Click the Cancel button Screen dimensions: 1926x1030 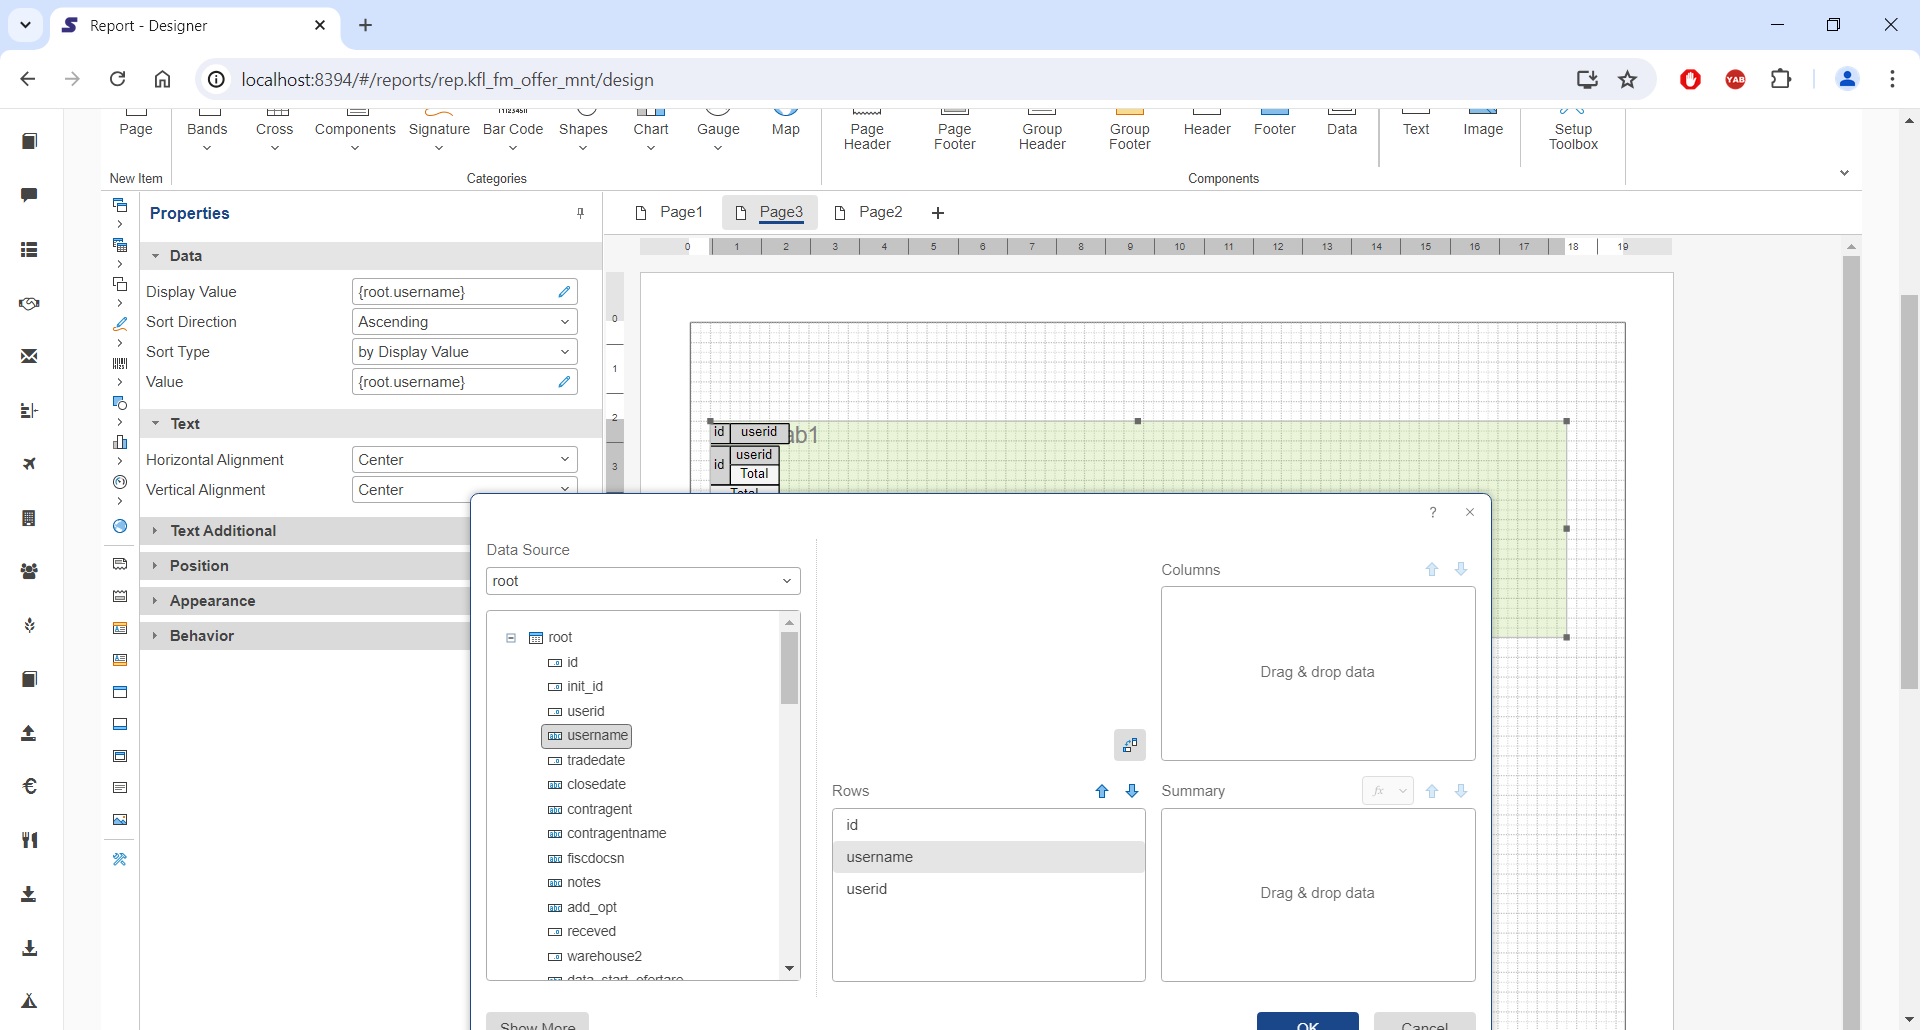[1425, 1022]
